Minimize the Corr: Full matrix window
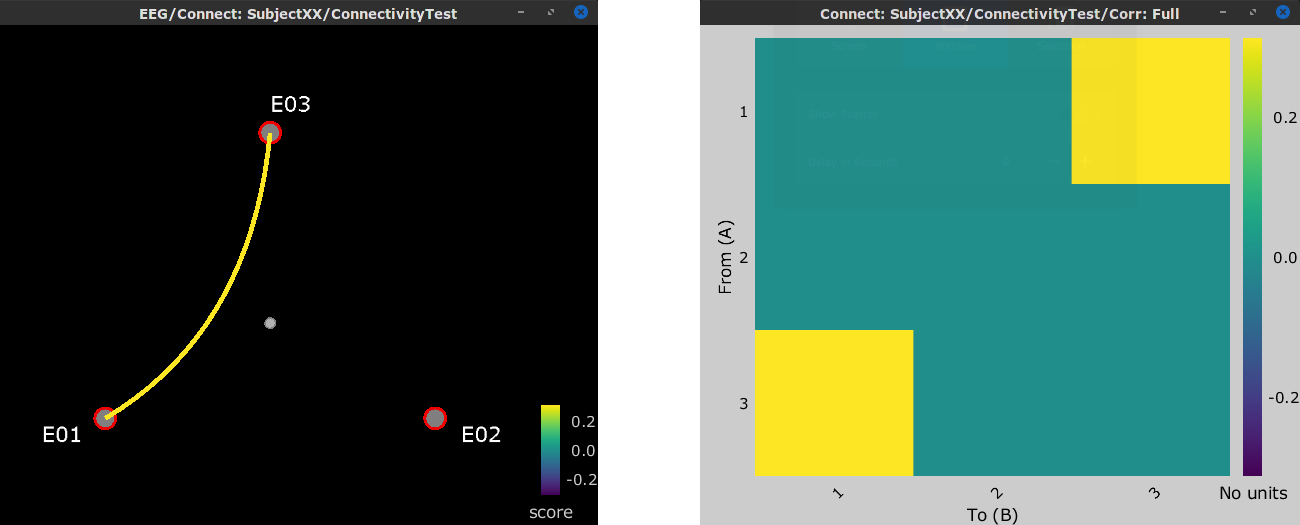 pos(1221,12)
